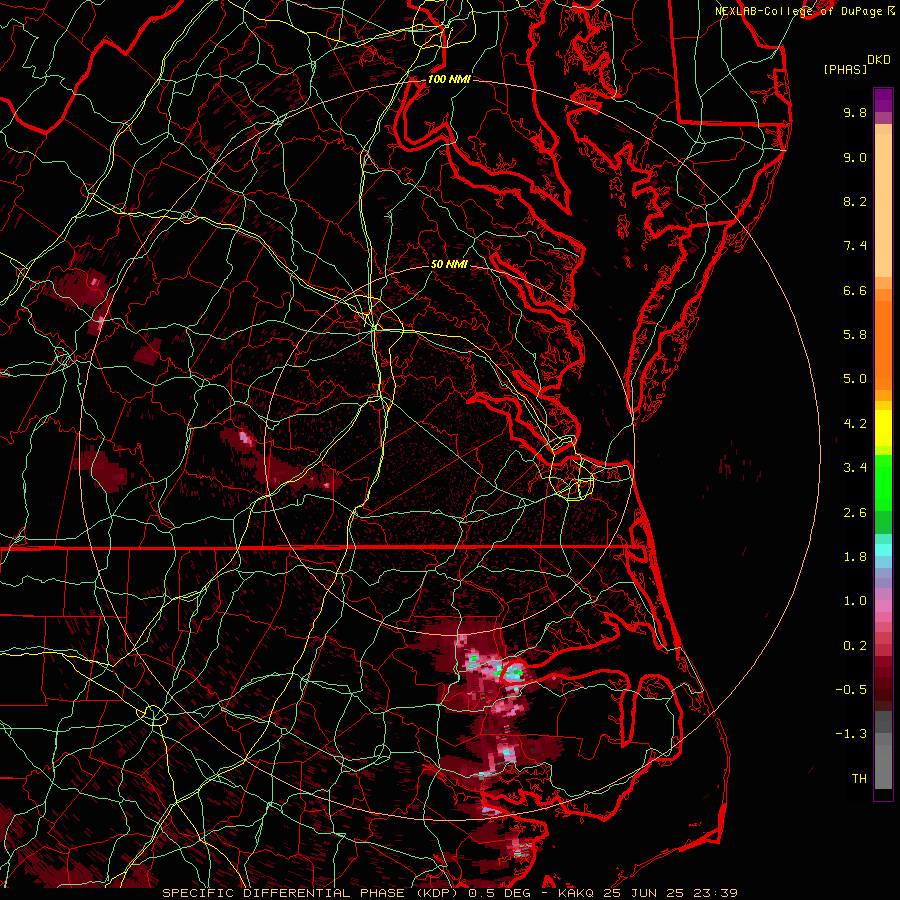Click the 50 NMI range ring label
The height and width of the screenshot is (900, 900).
449,264
